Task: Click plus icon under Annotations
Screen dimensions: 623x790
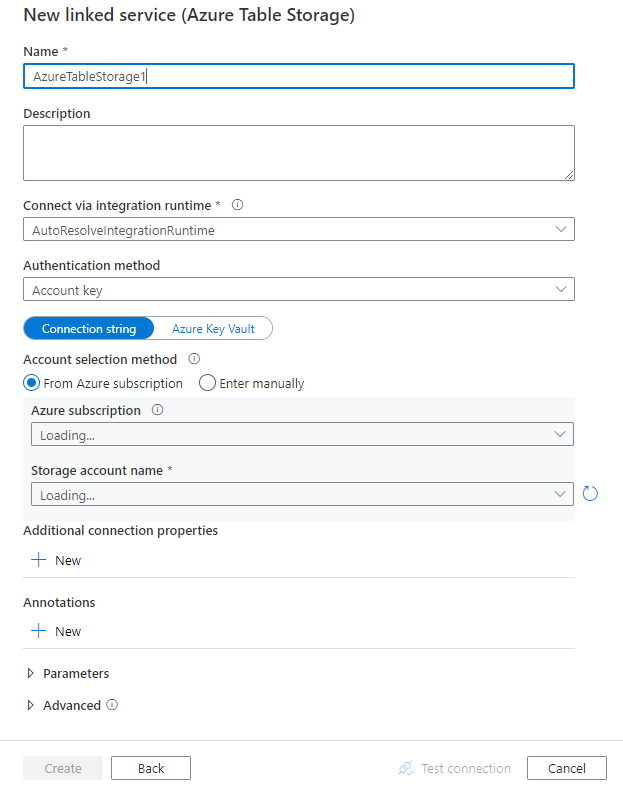Action: pos(39,631)
